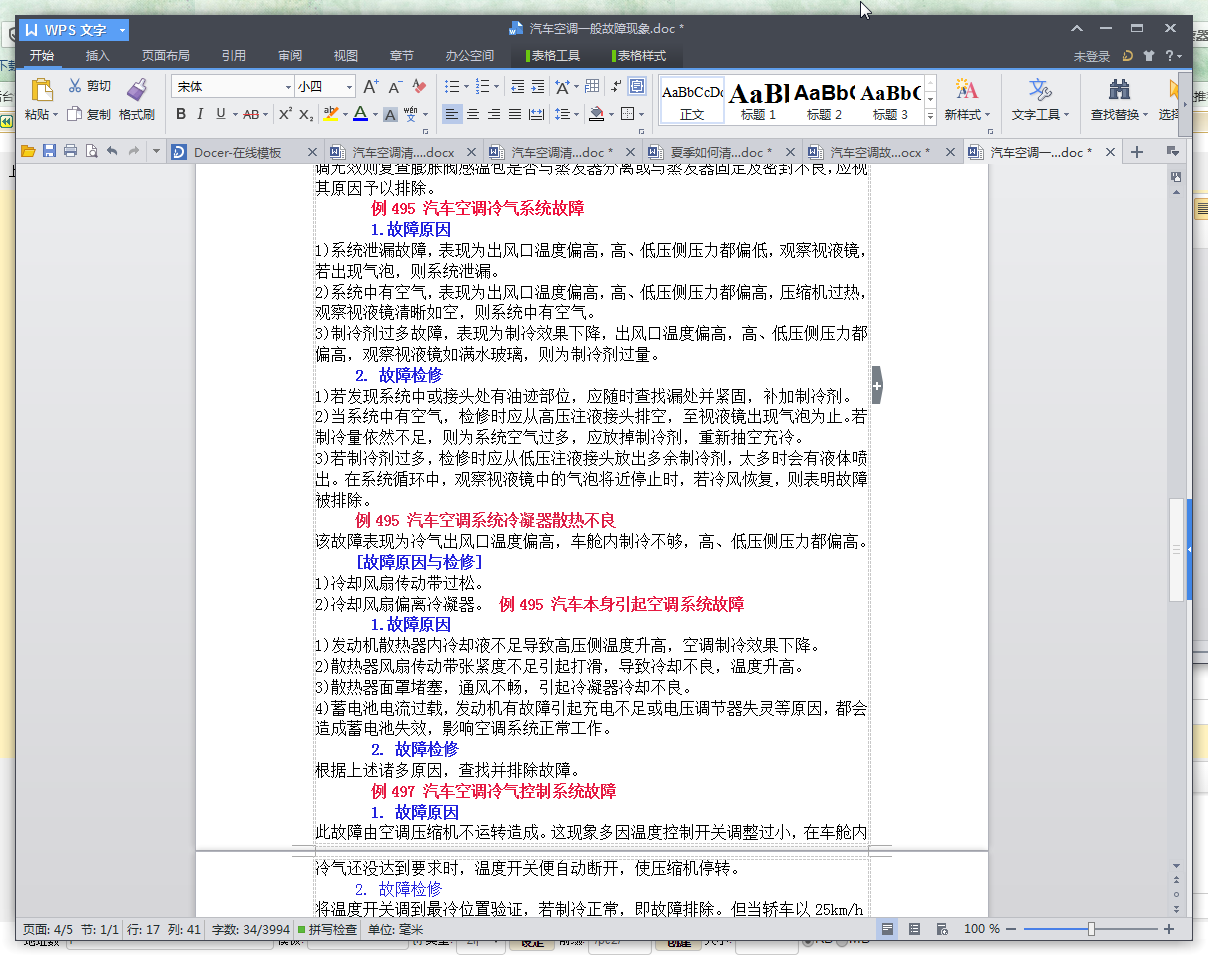1208x956 pixels.
Task: Apply character shading A icon
Action: tap(390, 114)
